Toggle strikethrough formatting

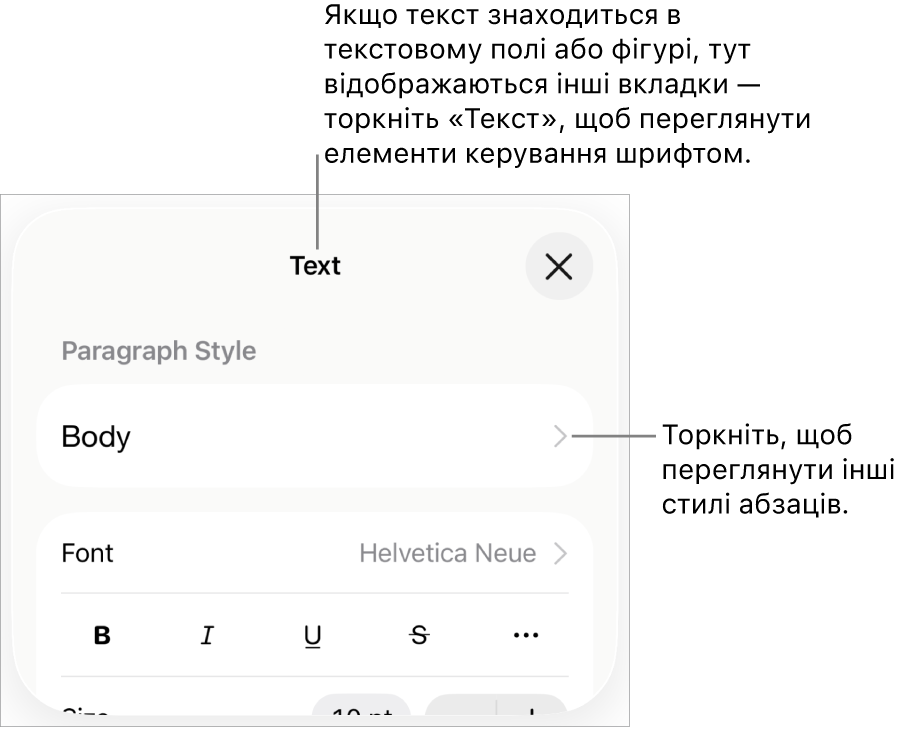[420, 635]
